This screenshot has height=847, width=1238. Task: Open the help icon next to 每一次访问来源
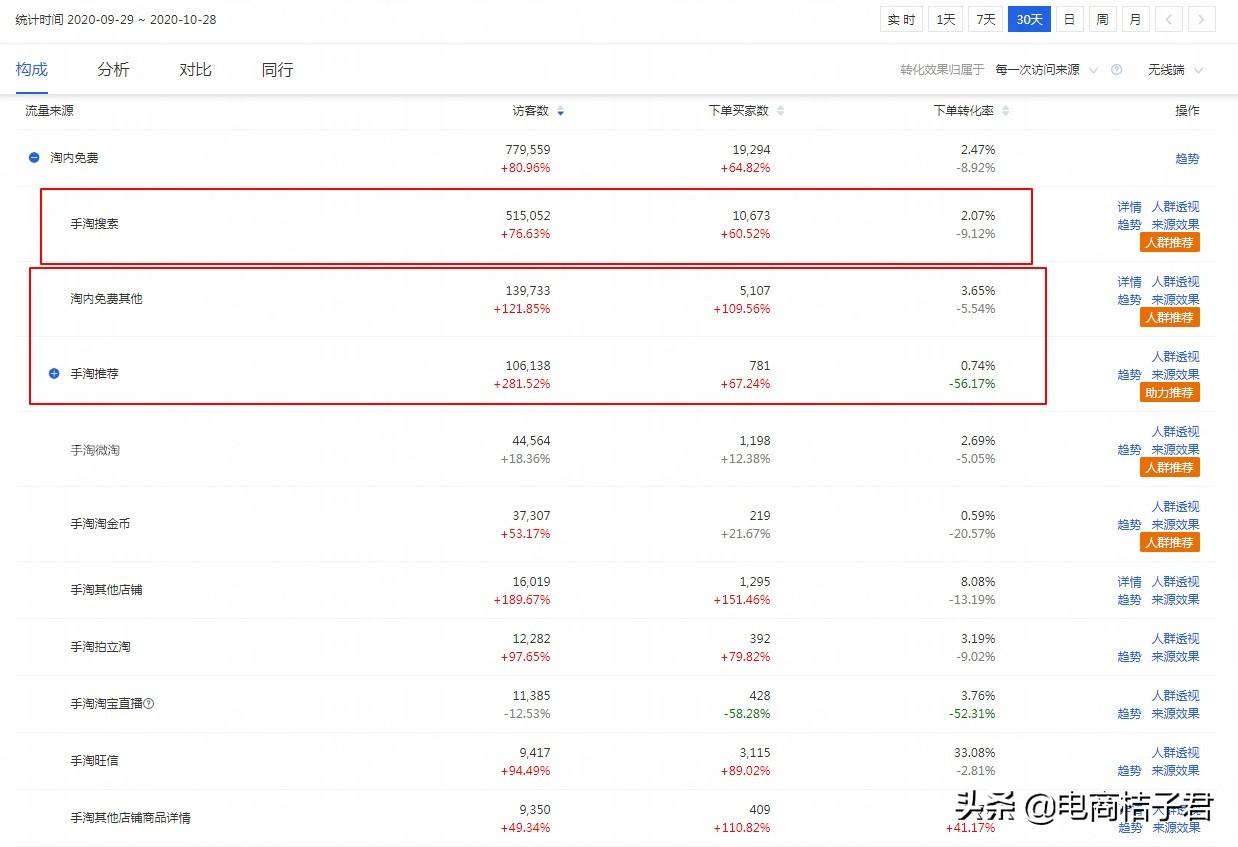(1117, 70)
